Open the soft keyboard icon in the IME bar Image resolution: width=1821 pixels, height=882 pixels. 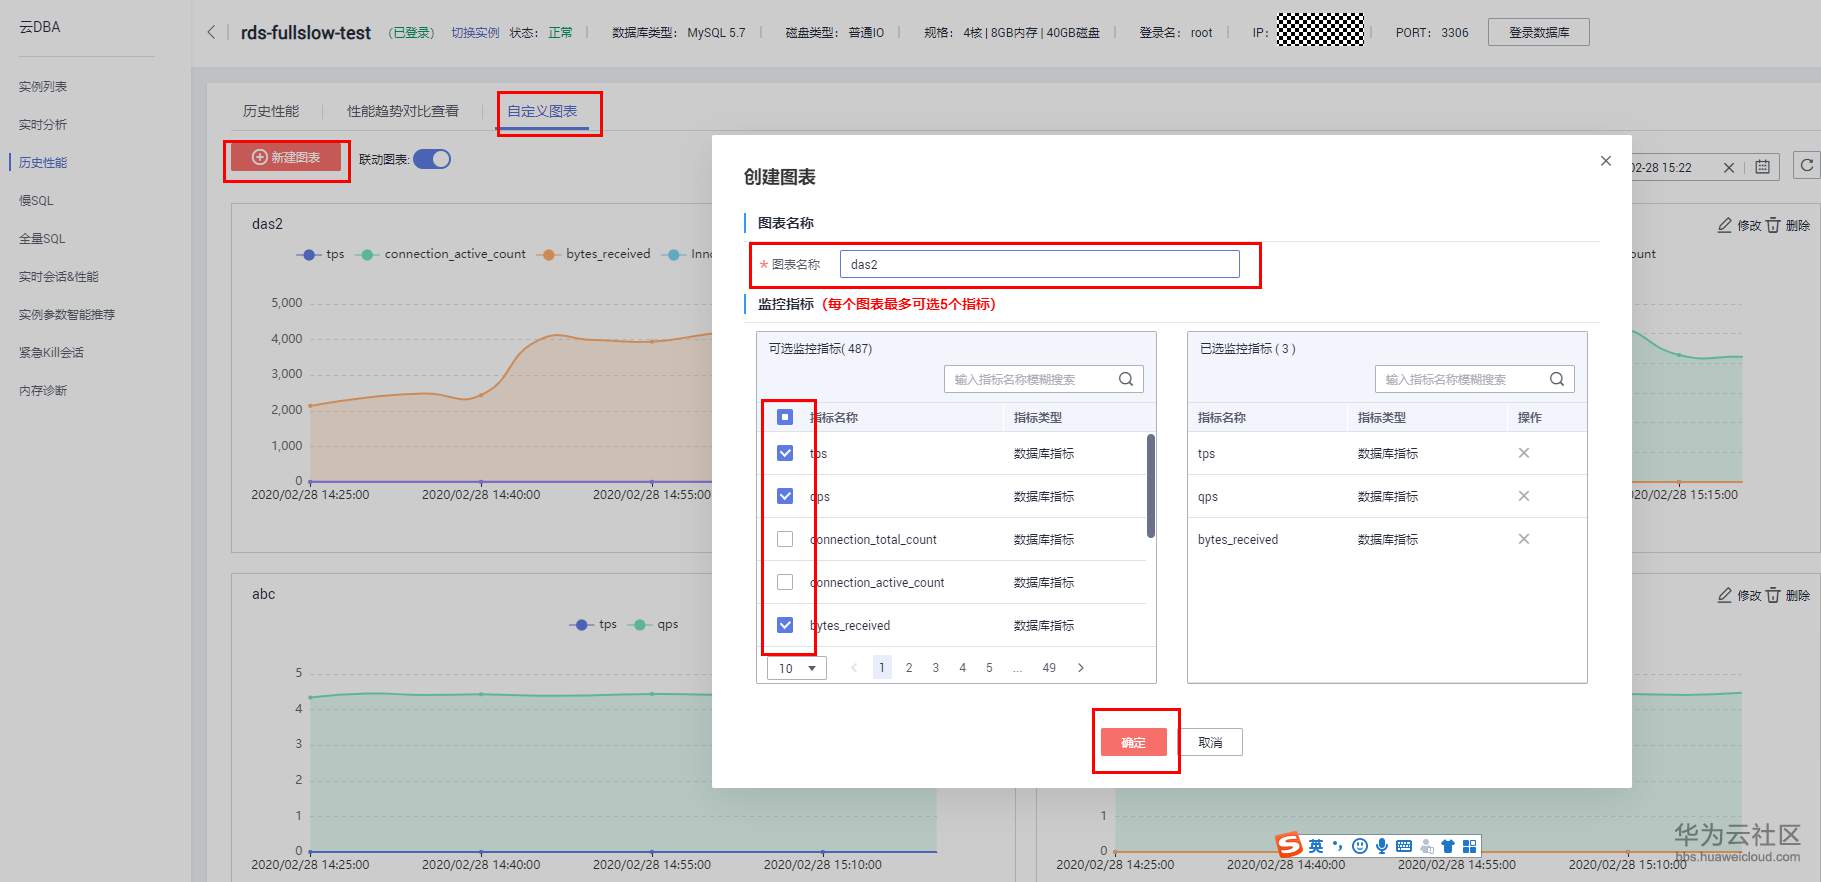(x=1404, y=846)
